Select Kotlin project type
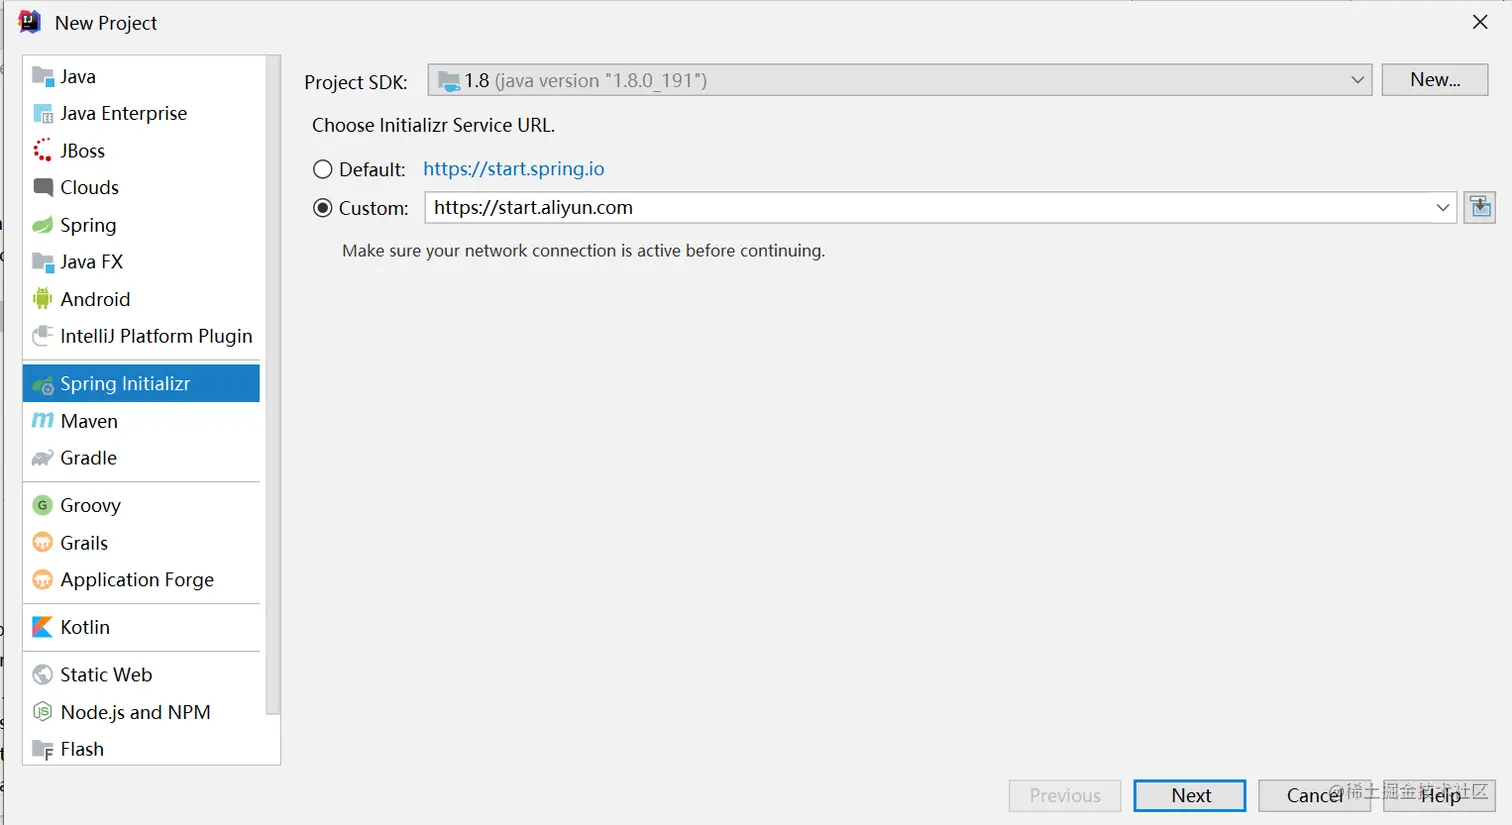Viewport: 1512px width, 825px height. pos(141,627)
